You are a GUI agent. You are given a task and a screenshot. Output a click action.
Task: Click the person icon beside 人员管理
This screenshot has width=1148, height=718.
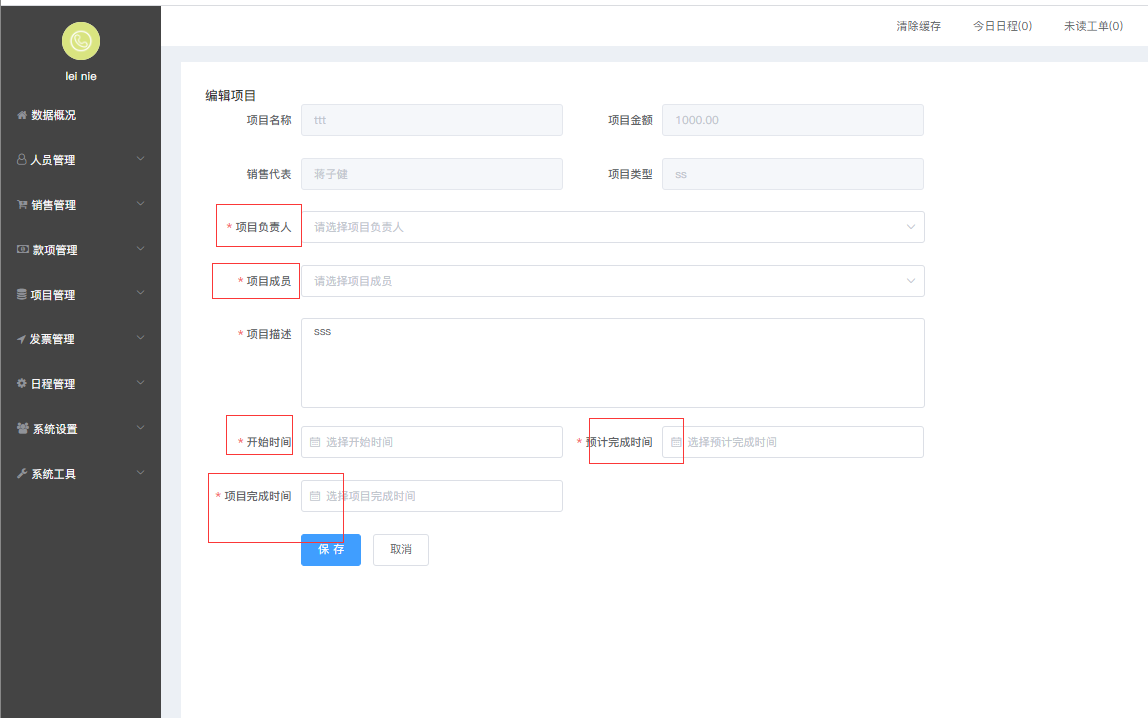[22, 159]
